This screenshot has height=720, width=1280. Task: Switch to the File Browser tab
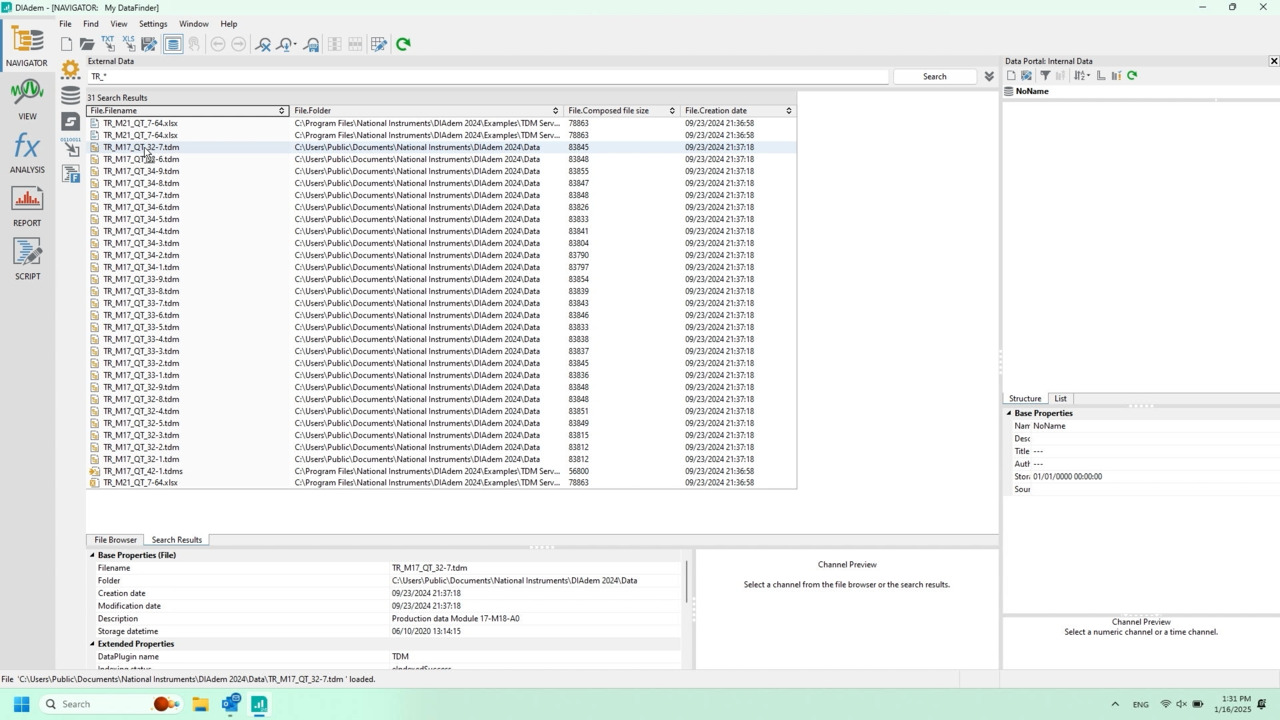116,540
